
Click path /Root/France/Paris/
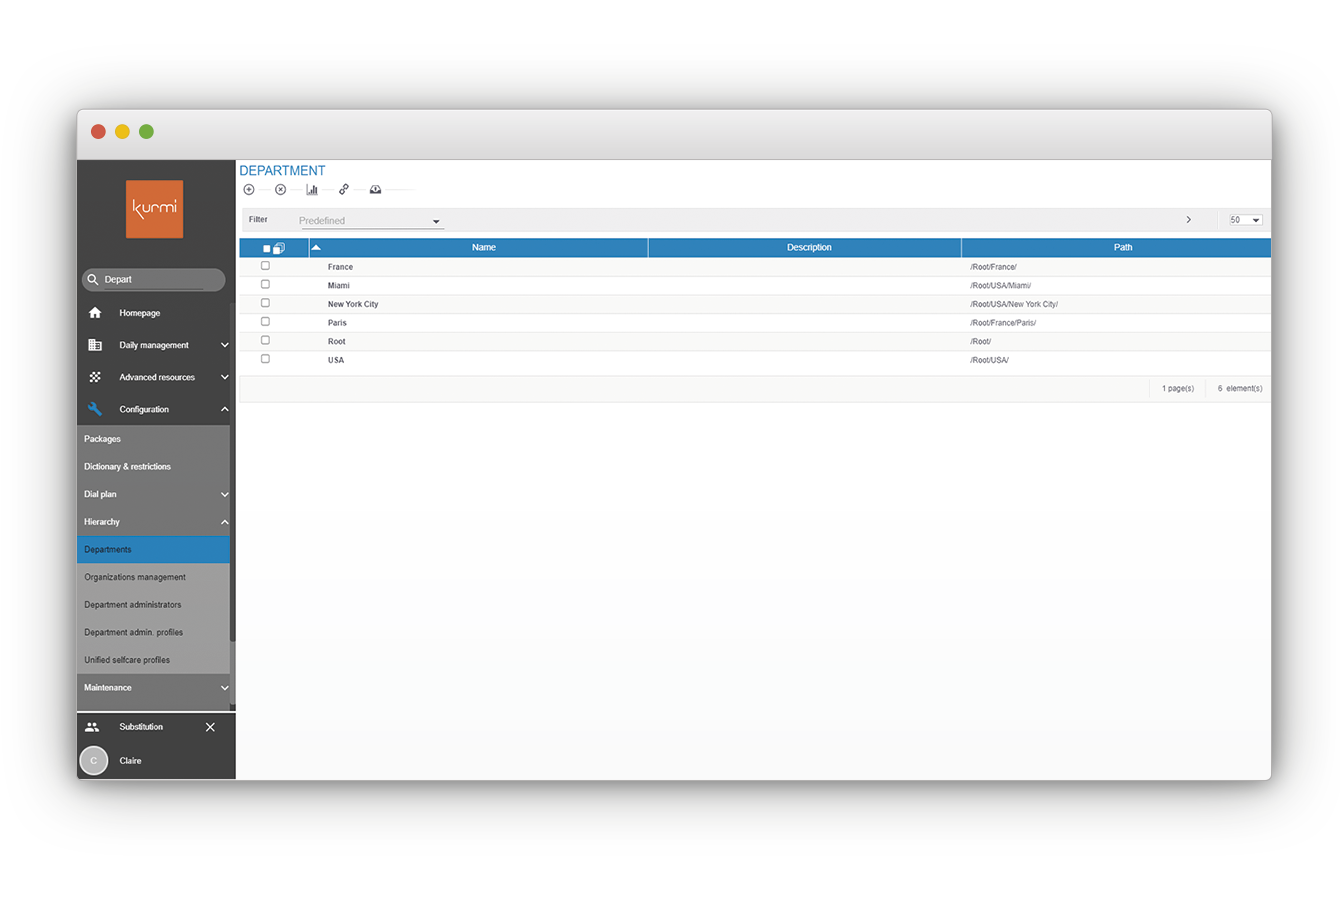(x=1003, y=323)
